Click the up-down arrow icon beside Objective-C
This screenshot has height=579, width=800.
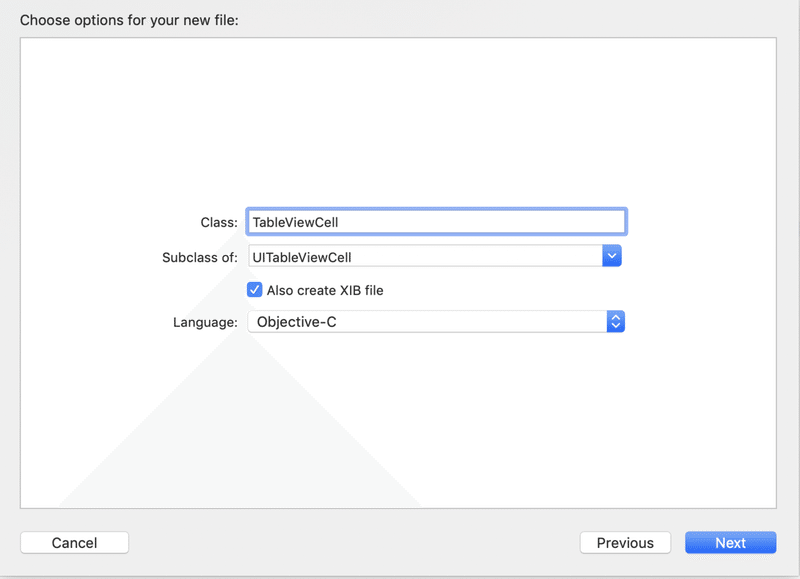pos(616,321)
